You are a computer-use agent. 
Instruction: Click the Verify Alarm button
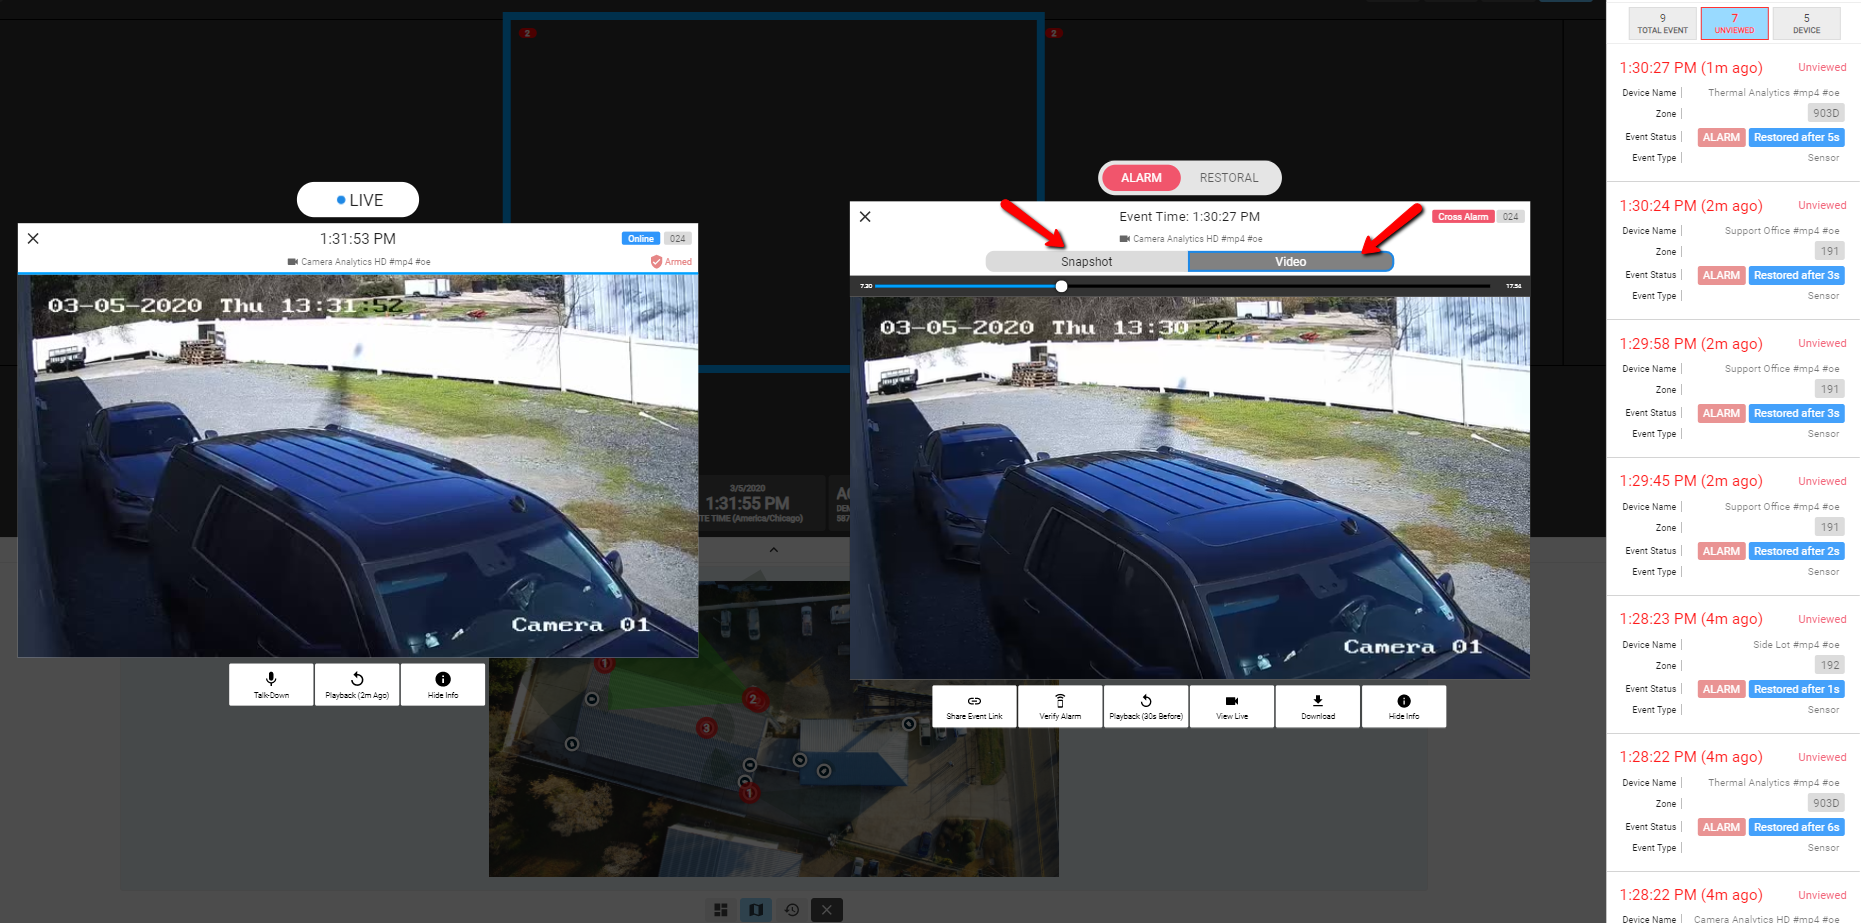click(1060, 706)
